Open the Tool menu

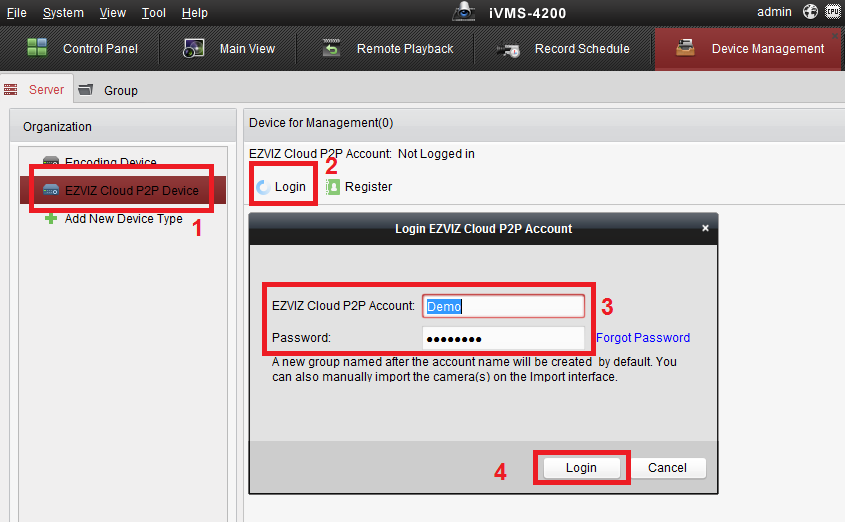154,13
